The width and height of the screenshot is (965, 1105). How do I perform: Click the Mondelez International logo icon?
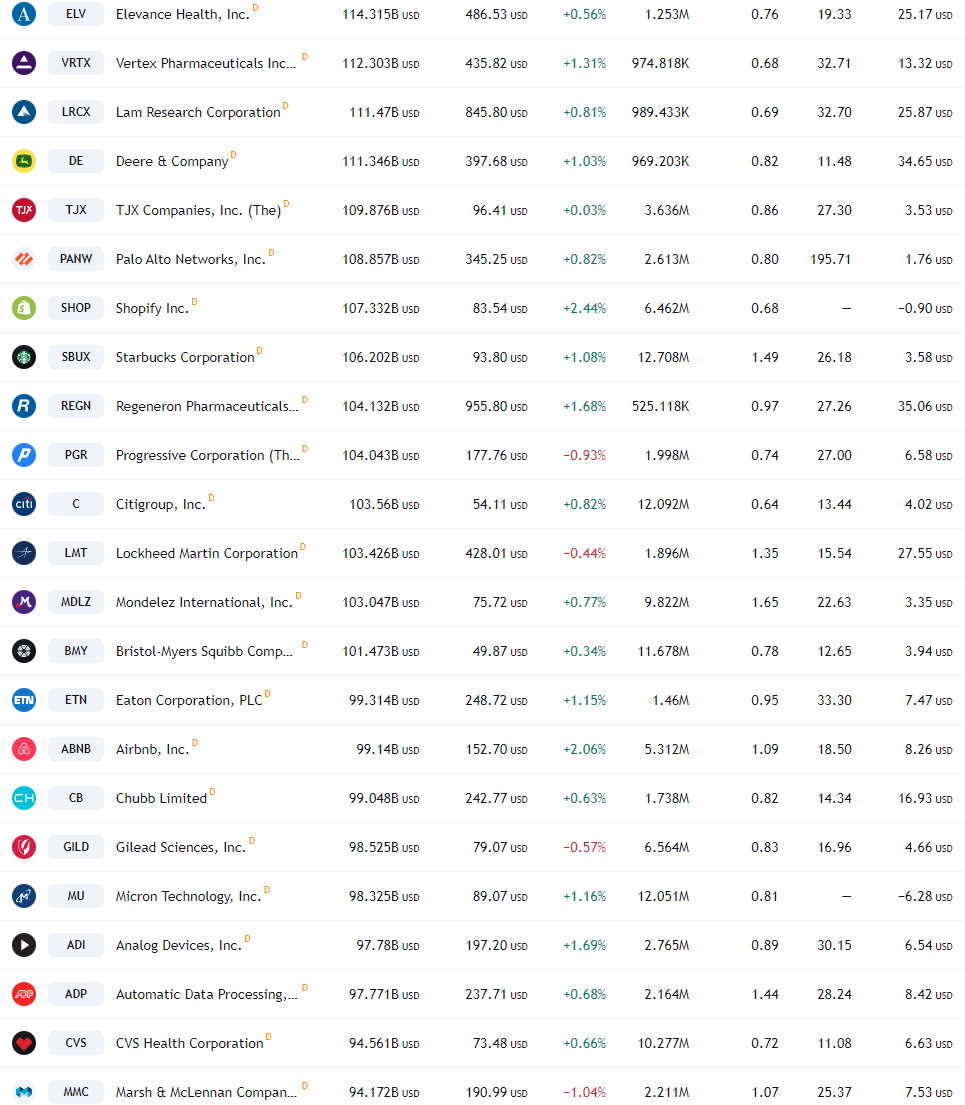click(x=24, y=602)
